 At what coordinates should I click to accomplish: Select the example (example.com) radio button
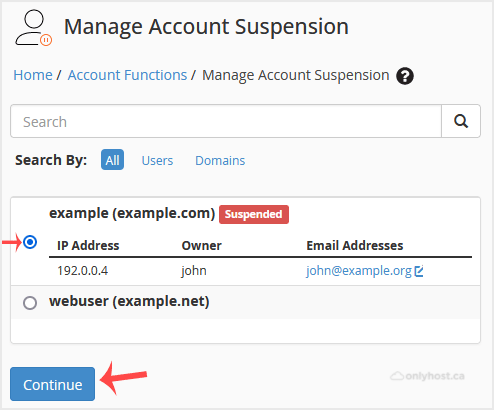point(30,242)
